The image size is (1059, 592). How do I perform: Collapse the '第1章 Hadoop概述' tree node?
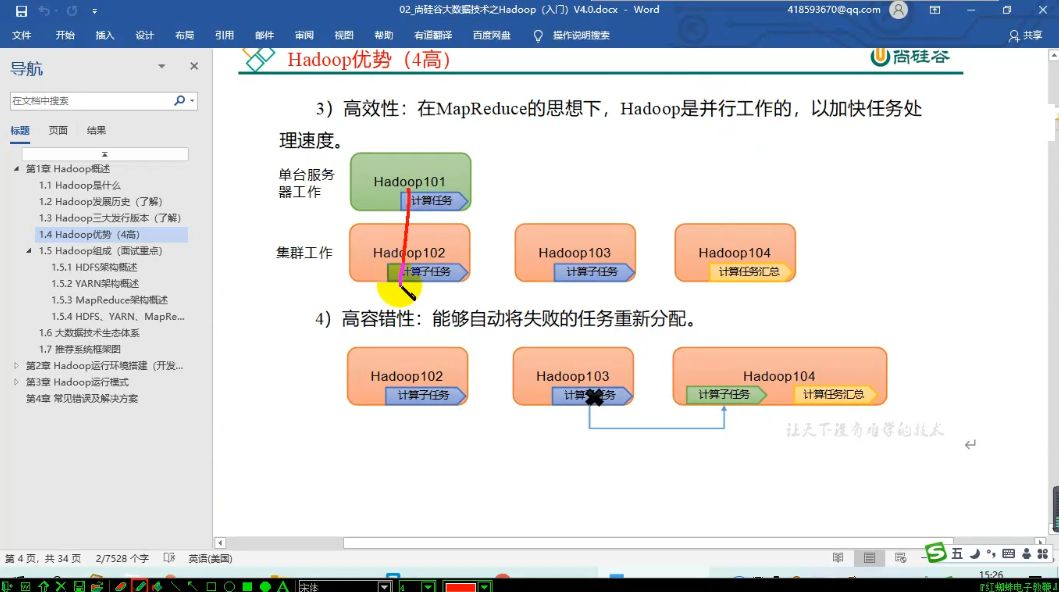point(16,169)
